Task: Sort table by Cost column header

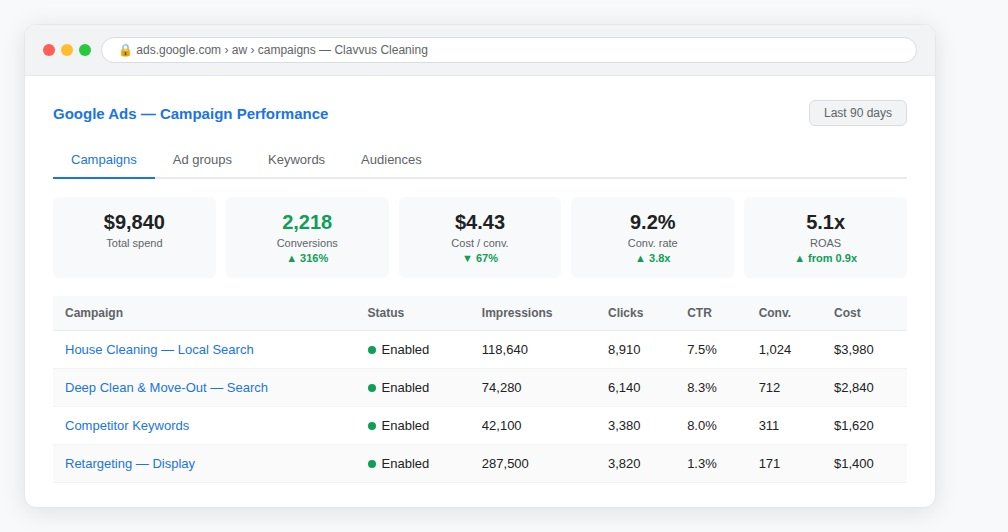Action: (847, 313)
